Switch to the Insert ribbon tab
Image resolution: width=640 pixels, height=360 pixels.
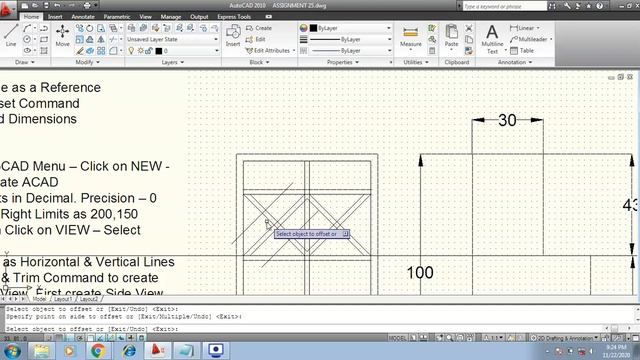pyautogui.click(x=55, y=17)
